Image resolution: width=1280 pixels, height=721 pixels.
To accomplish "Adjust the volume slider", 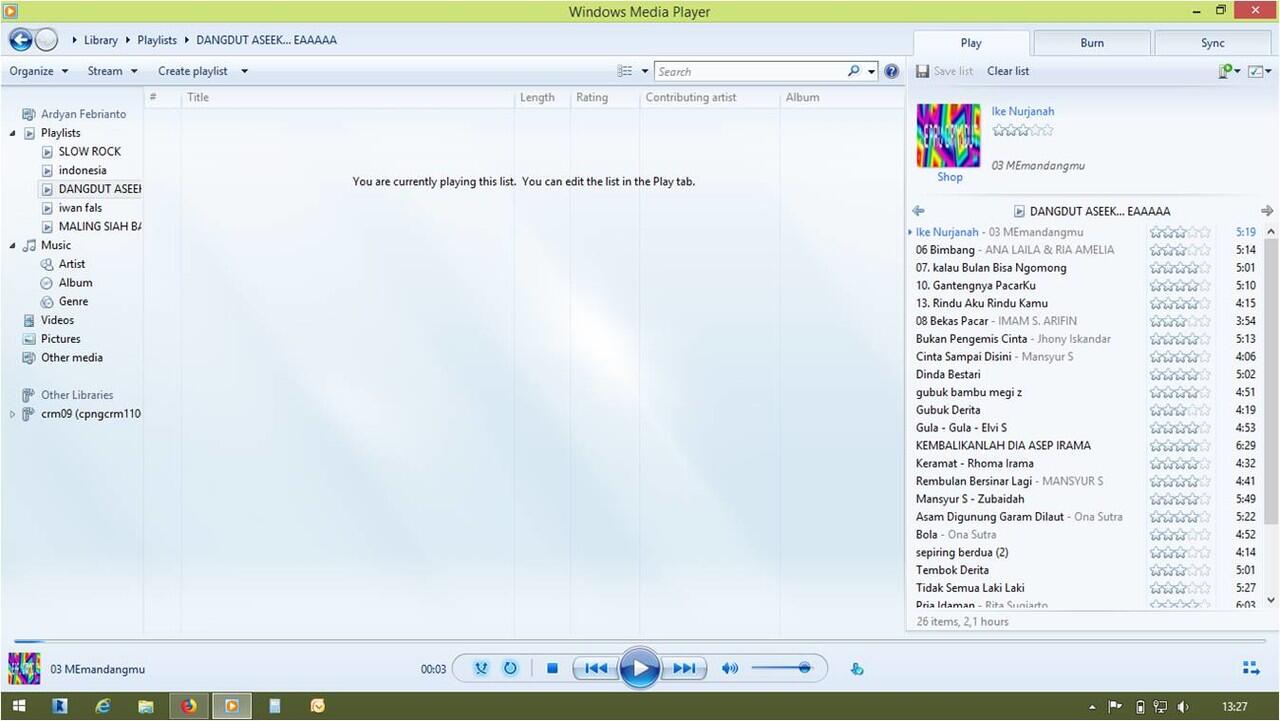I will [782, 668].
